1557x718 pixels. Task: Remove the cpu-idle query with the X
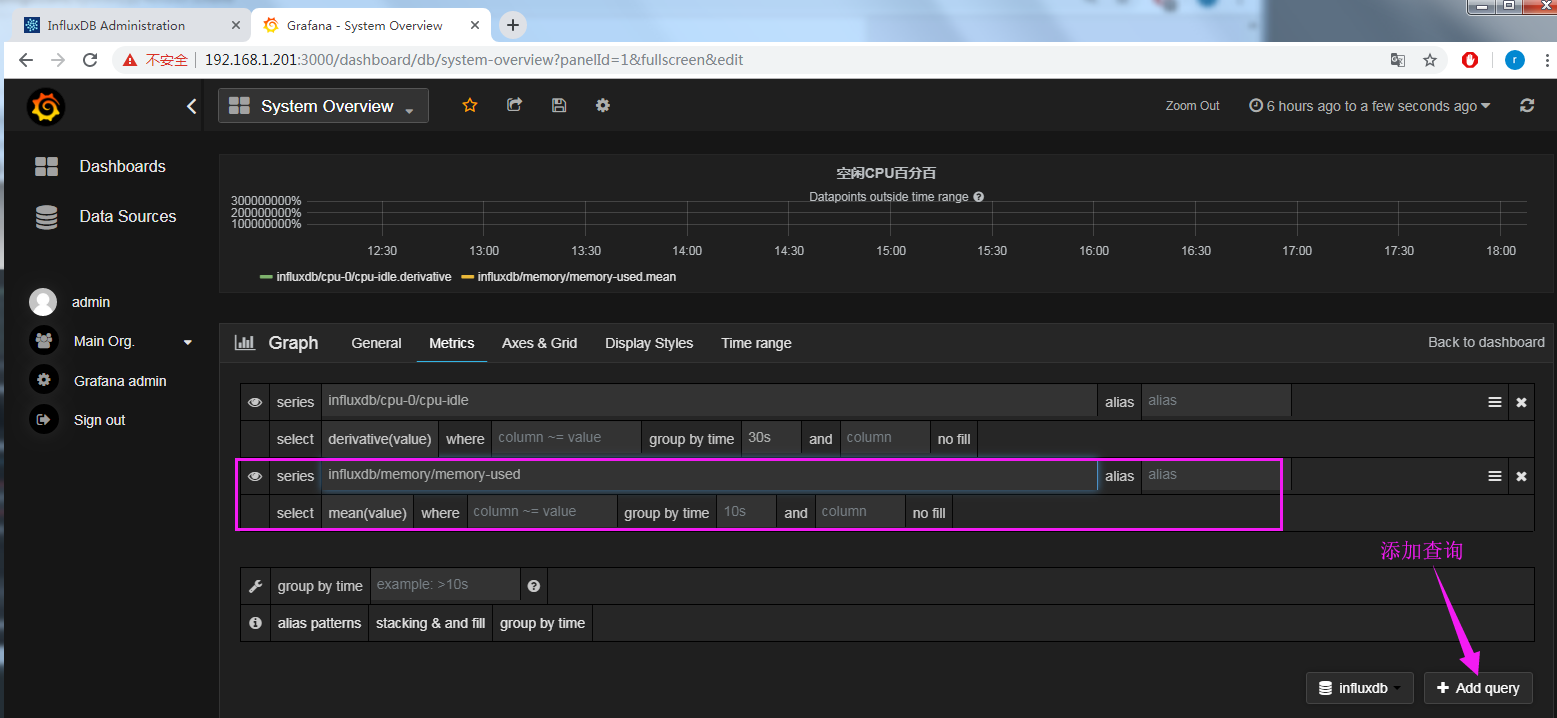click(1521, 402)
